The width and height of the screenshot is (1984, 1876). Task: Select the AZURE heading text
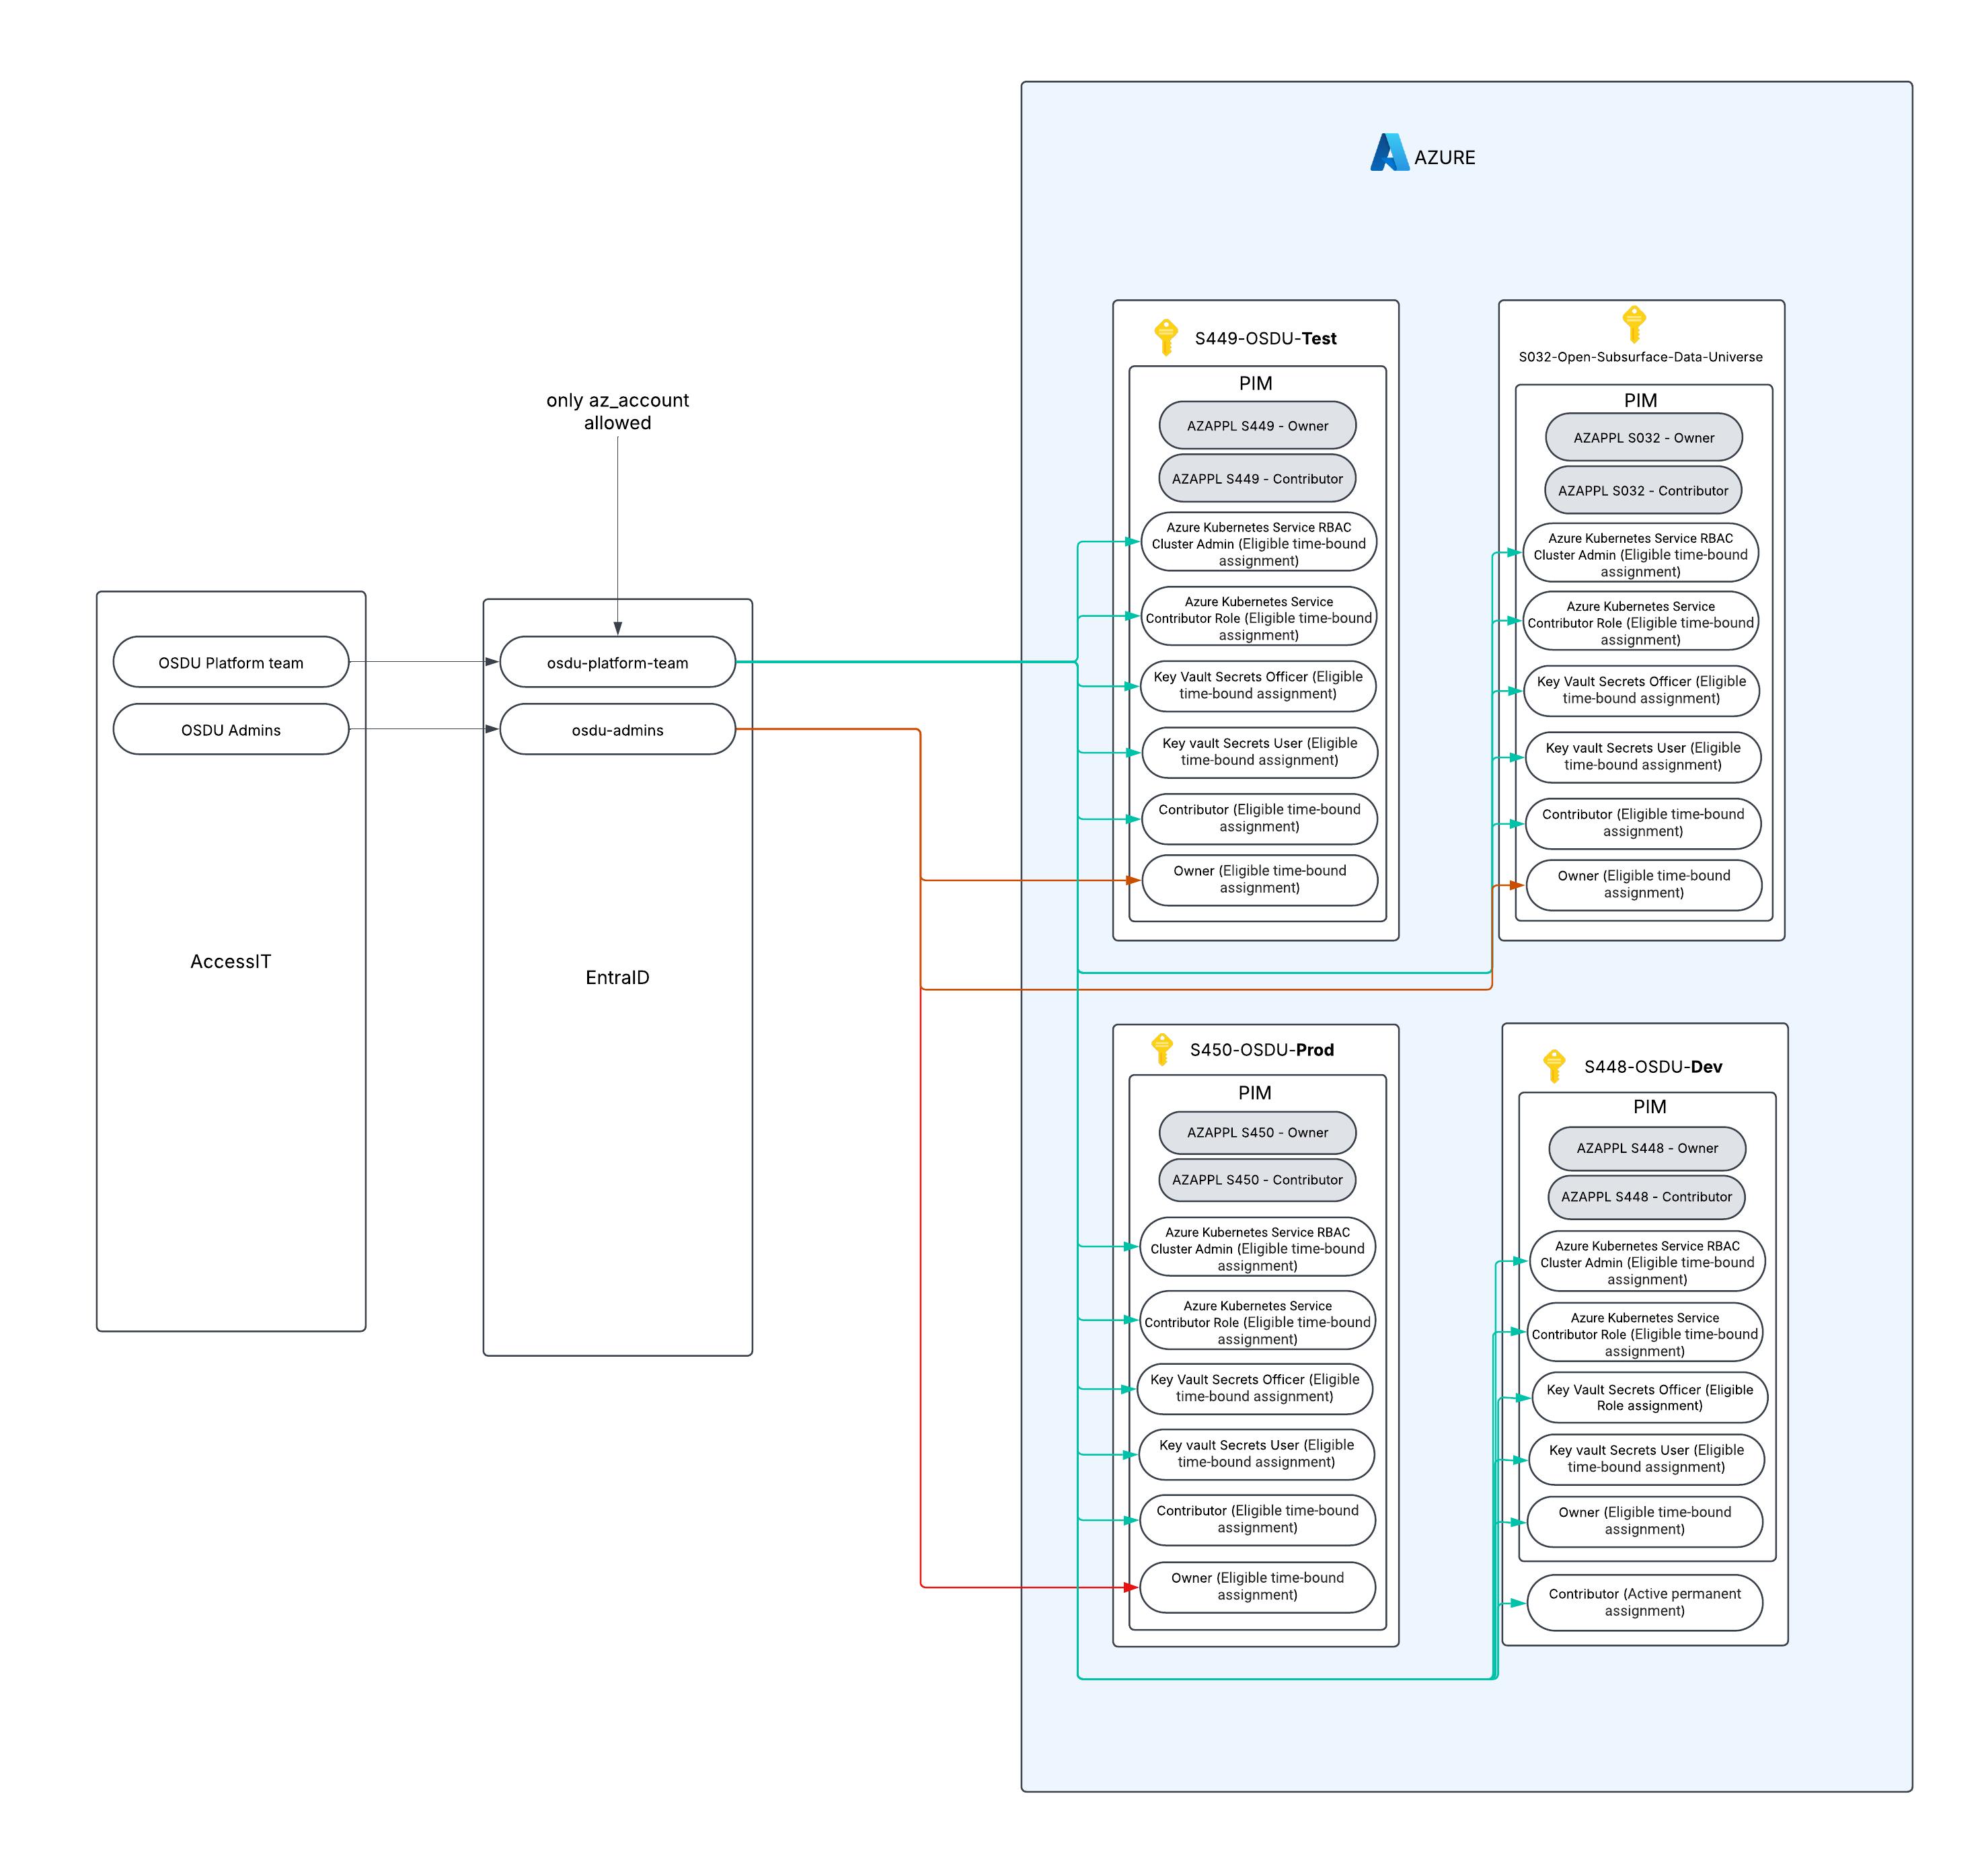pyautogui.click(x=1445, y=157)
